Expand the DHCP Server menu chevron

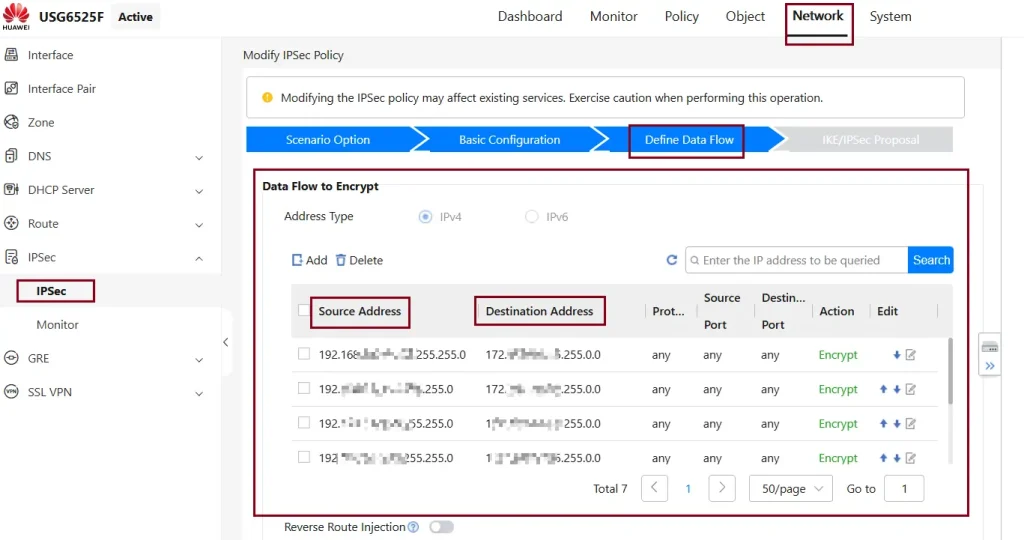[199, 191]
